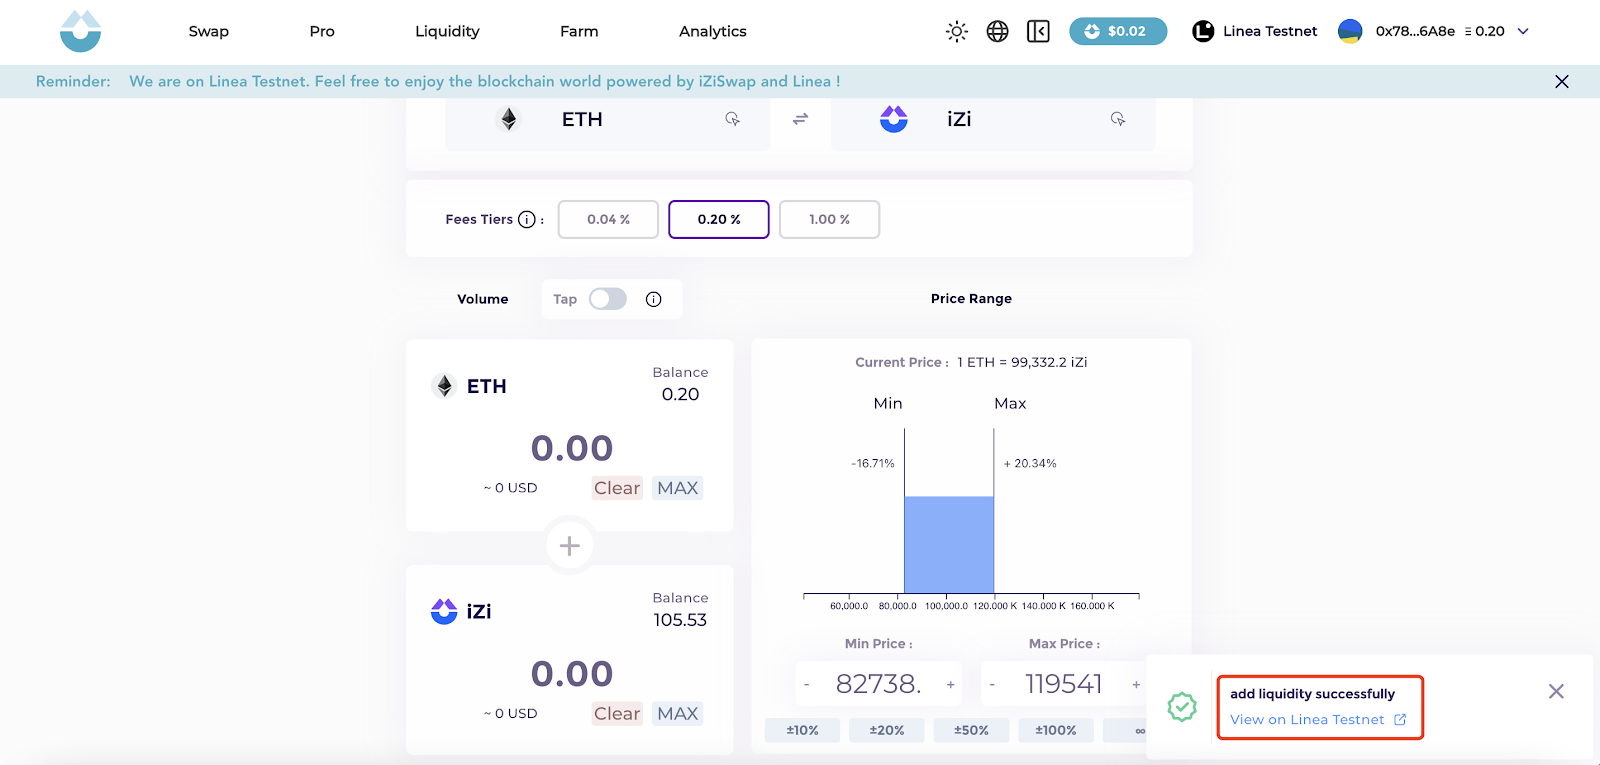Click Current Price 1 ETH = 99,332.2 iZi
This screenshot has width=1600, height=765.
pyautogui.click(x=971, y=362)
